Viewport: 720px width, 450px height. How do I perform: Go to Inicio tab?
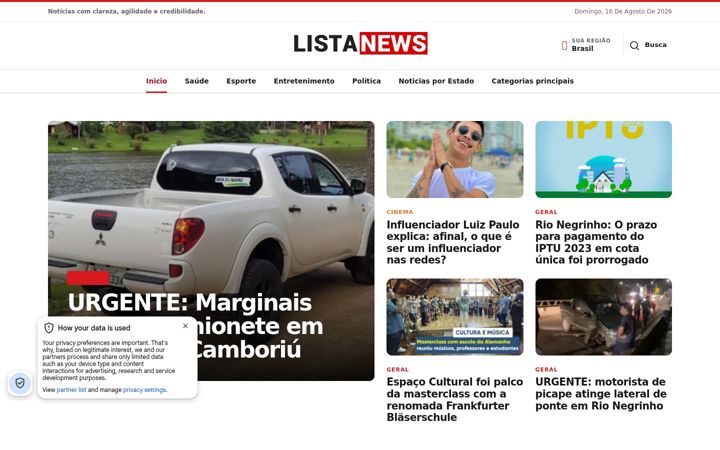pos(157,81)
